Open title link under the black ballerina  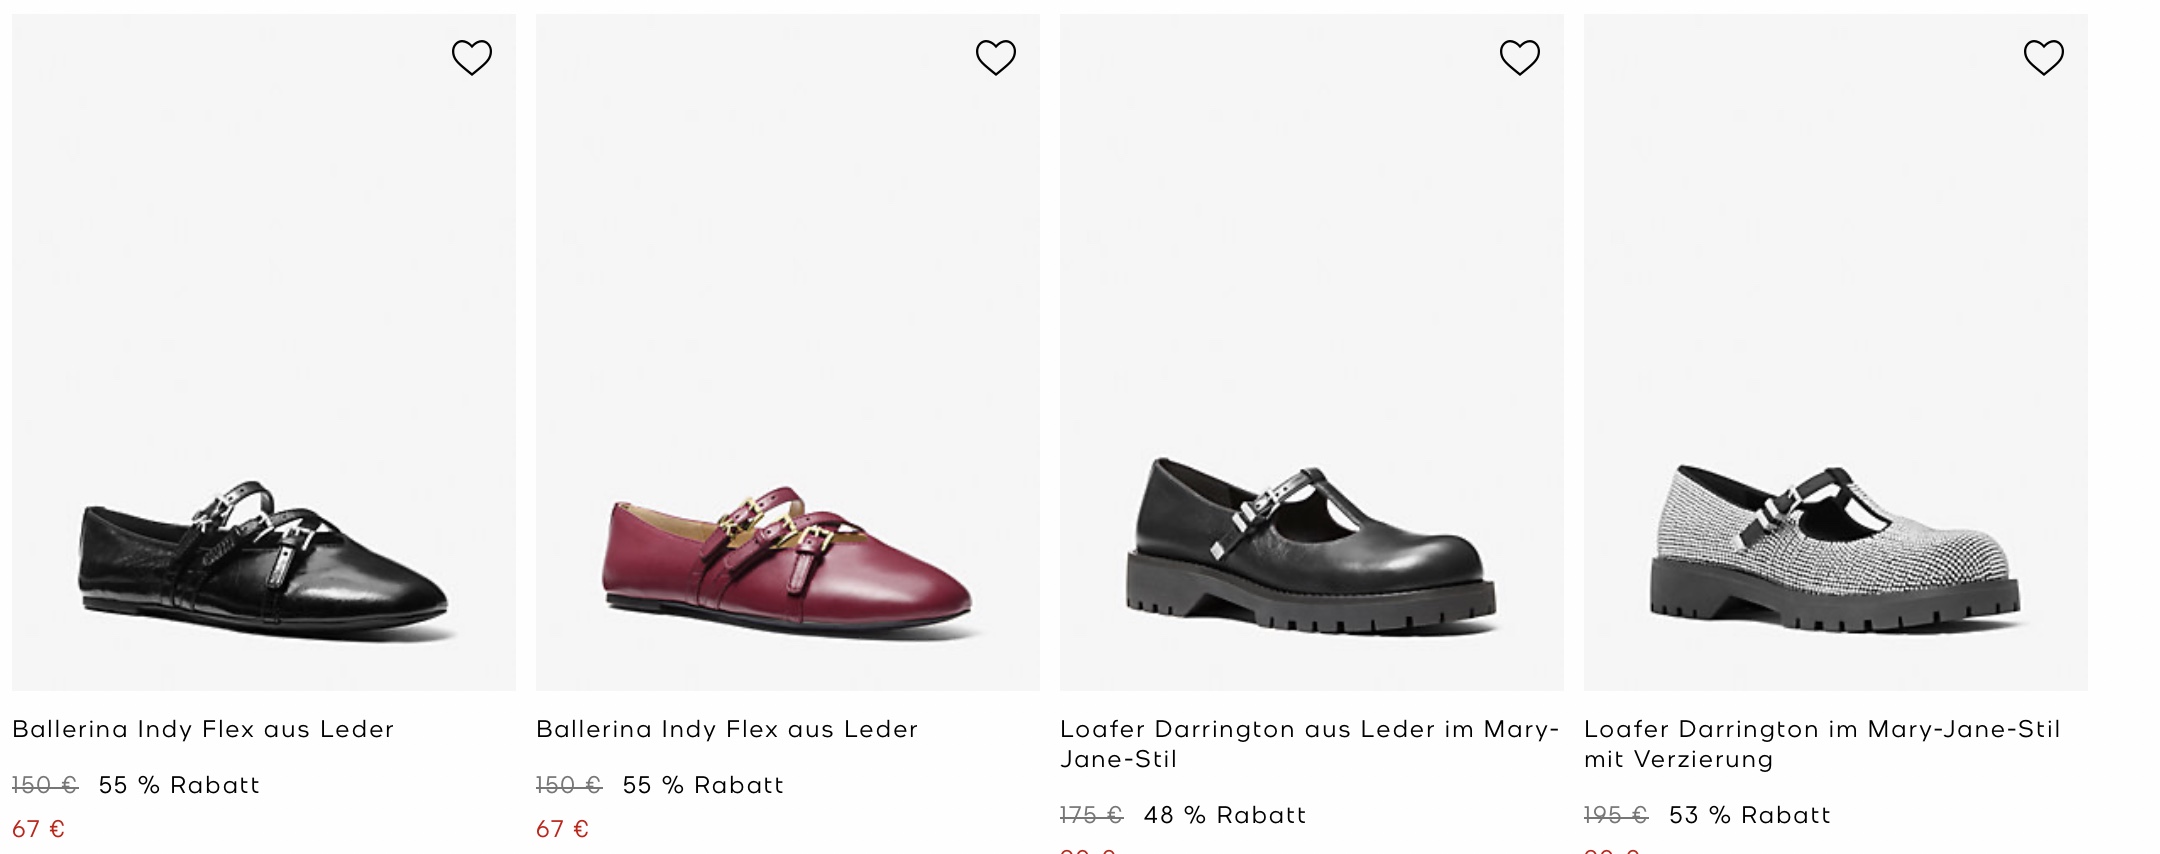203,729
